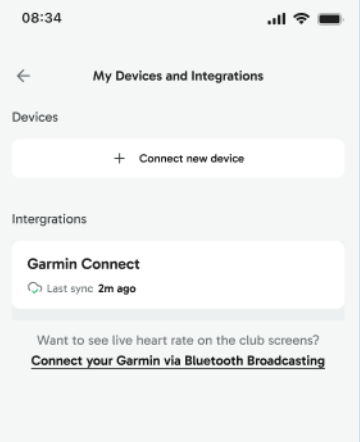The height and width of the screenshot is (442, 360).
Task: Tap the live heart rate question text
Action: pos(178,340)
